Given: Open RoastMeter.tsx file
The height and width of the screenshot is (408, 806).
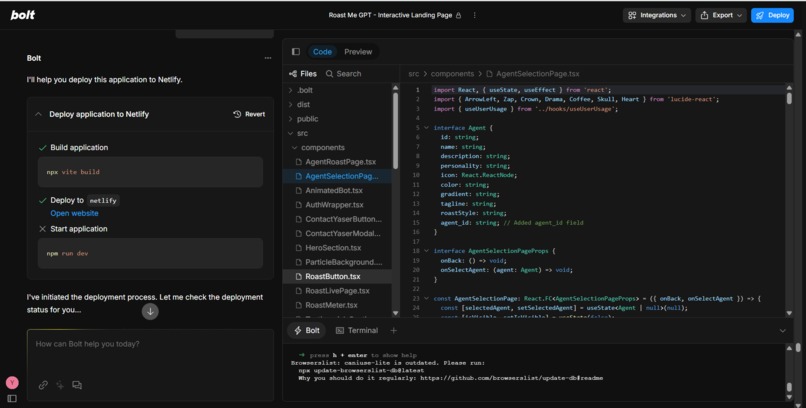Looking at the screenshot, I should (x=331, y=305).
